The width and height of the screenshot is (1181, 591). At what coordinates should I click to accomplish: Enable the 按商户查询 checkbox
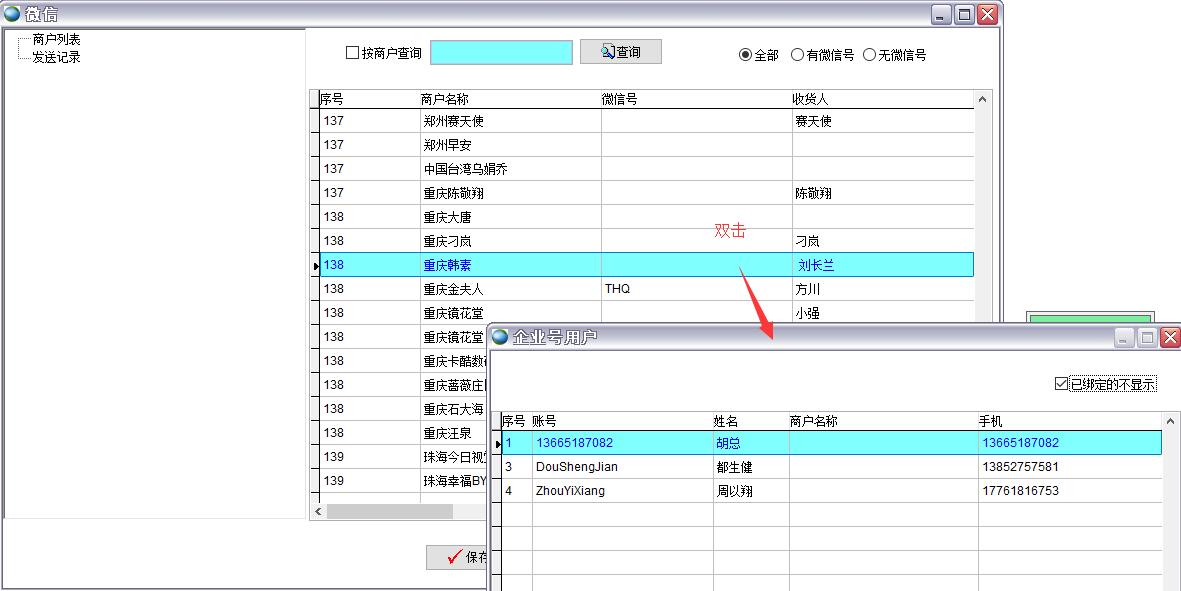click(352, 53)
